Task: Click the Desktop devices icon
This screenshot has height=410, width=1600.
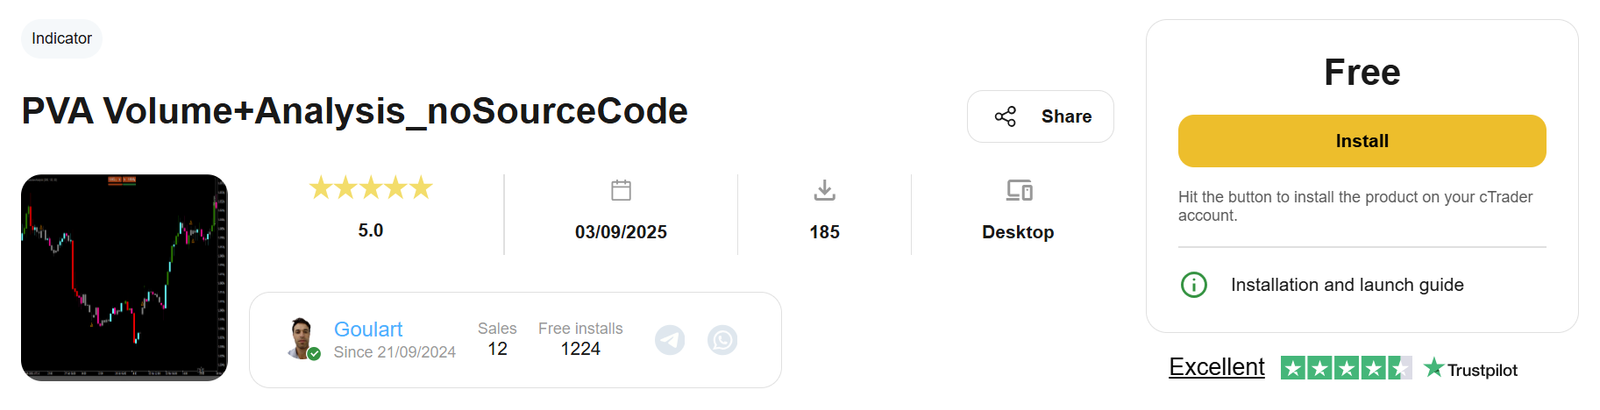Action: pos(1018,190)
